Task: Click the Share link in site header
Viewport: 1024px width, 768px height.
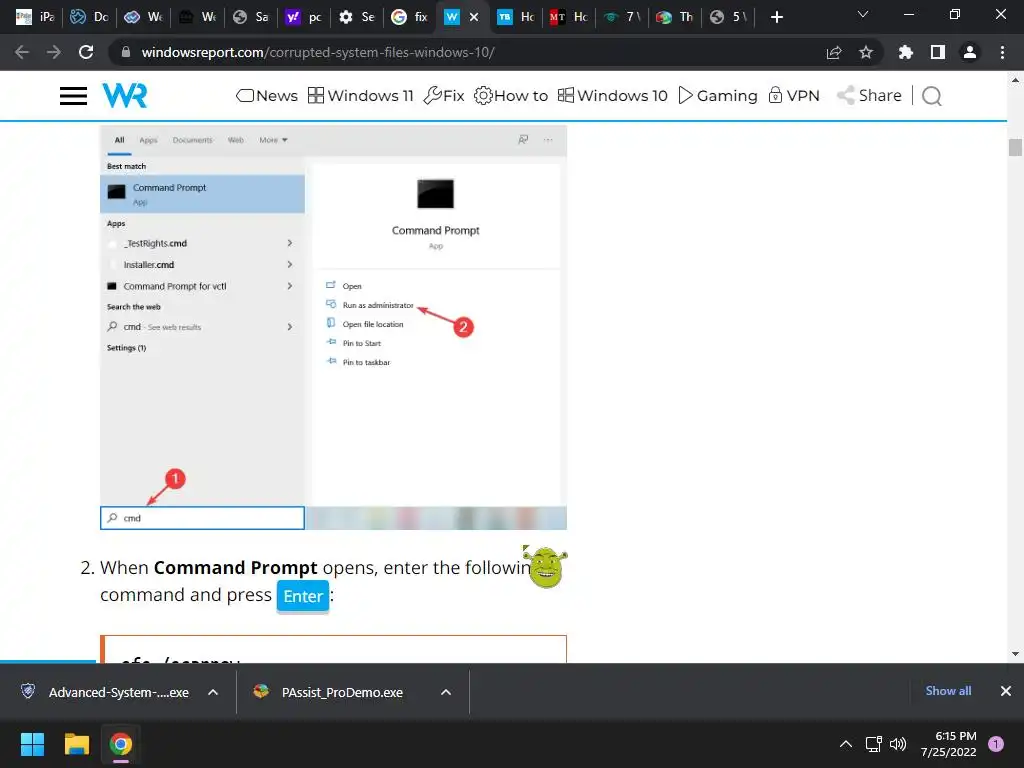Action: 869,95
